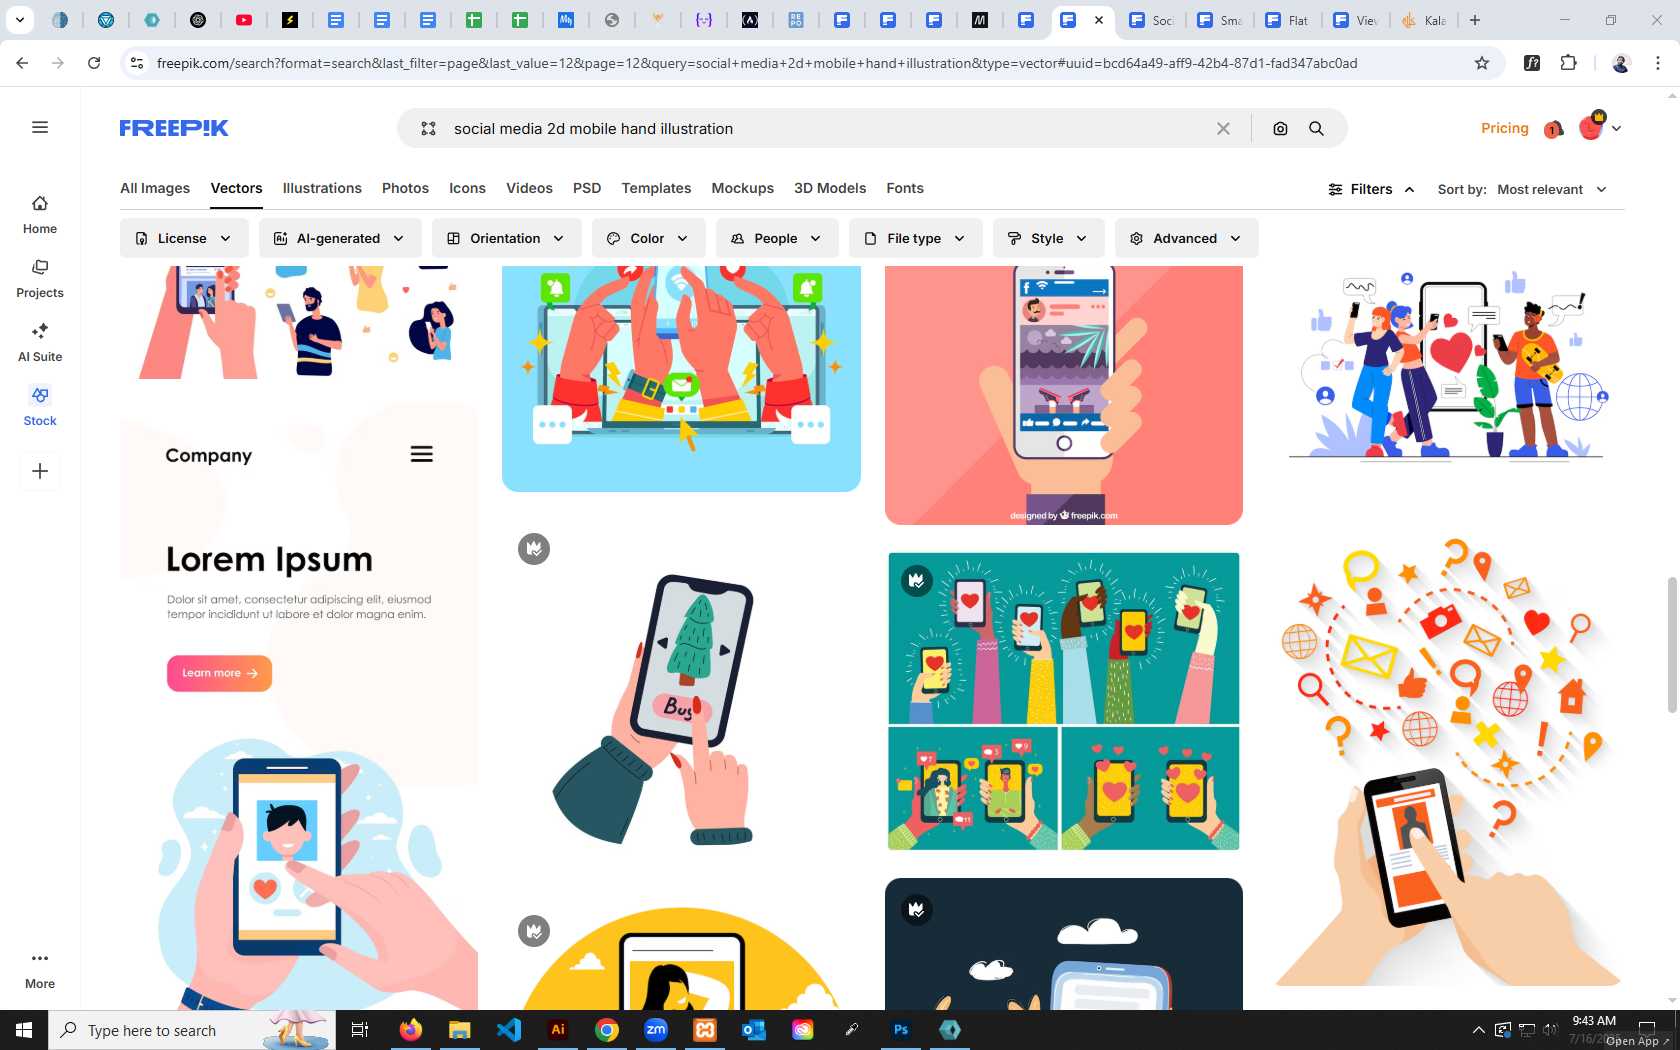
Task: Expand the Style filter
Action: pos(1047,238)
